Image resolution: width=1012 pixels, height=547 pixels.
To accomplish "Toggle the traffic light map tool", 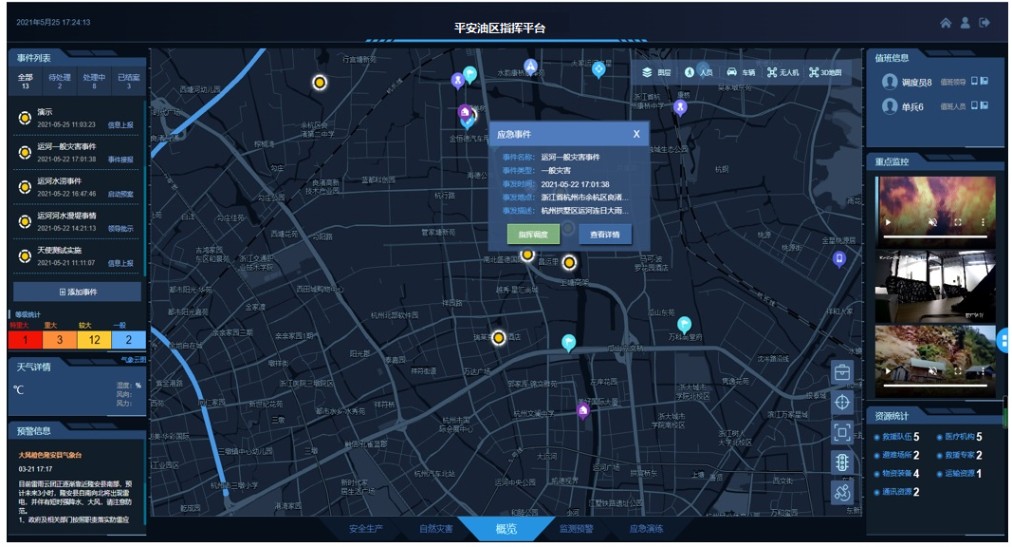I will (842, 462).
